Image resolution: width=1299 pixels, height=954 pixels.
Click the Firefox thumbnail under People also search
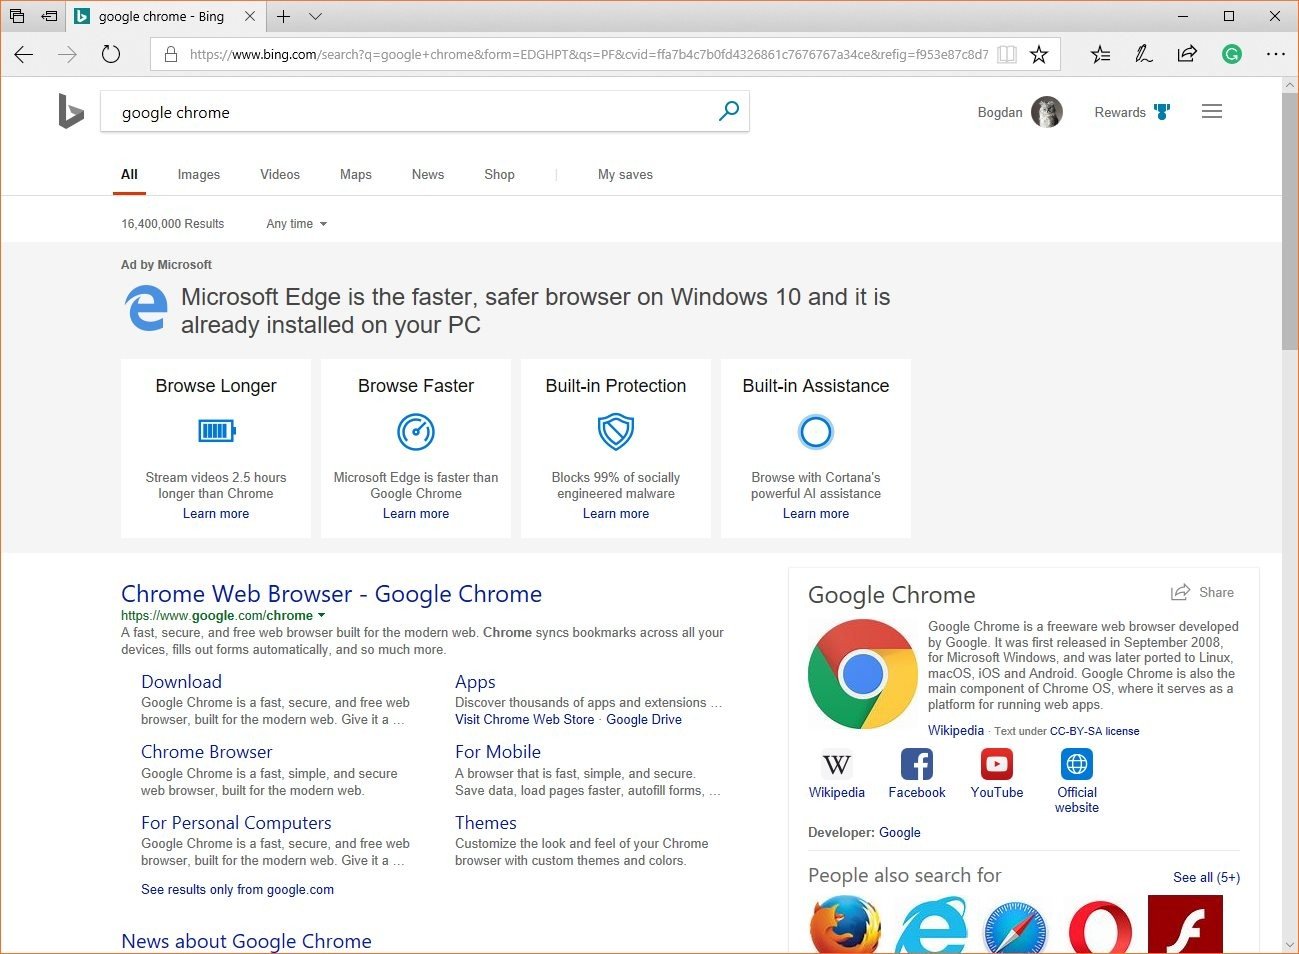pos(845,925)
